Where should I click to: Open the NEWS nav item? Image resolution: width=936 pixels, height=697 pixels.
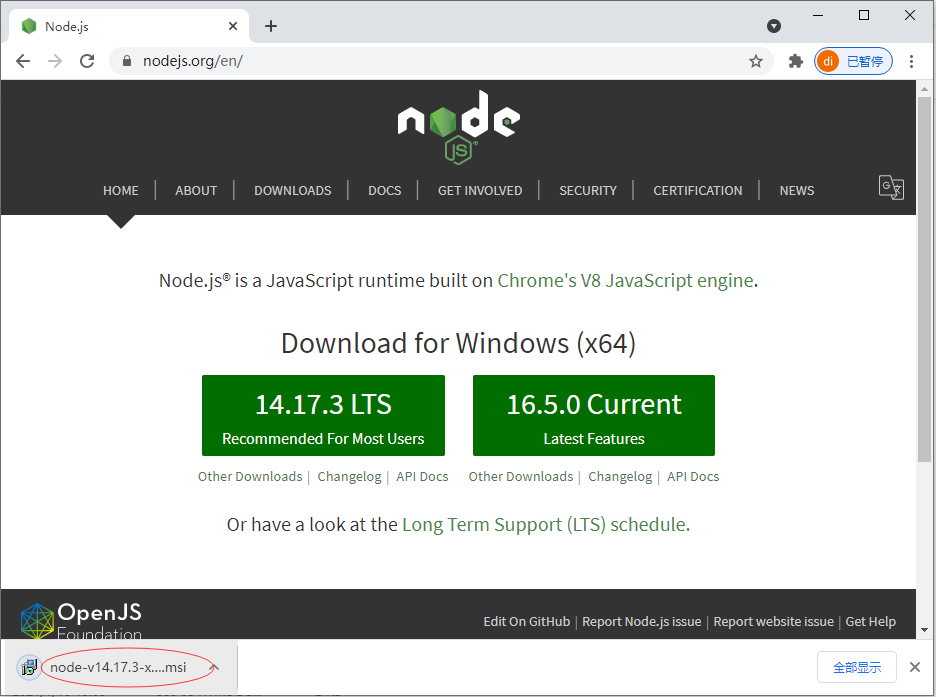point(797,190)
